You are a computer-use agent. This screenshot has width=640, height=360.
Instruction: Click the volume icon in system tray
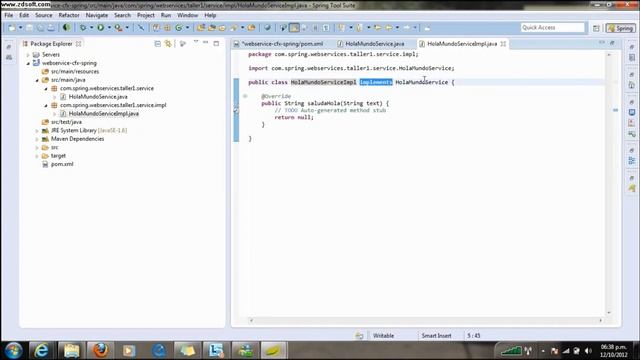pos(589,351)
